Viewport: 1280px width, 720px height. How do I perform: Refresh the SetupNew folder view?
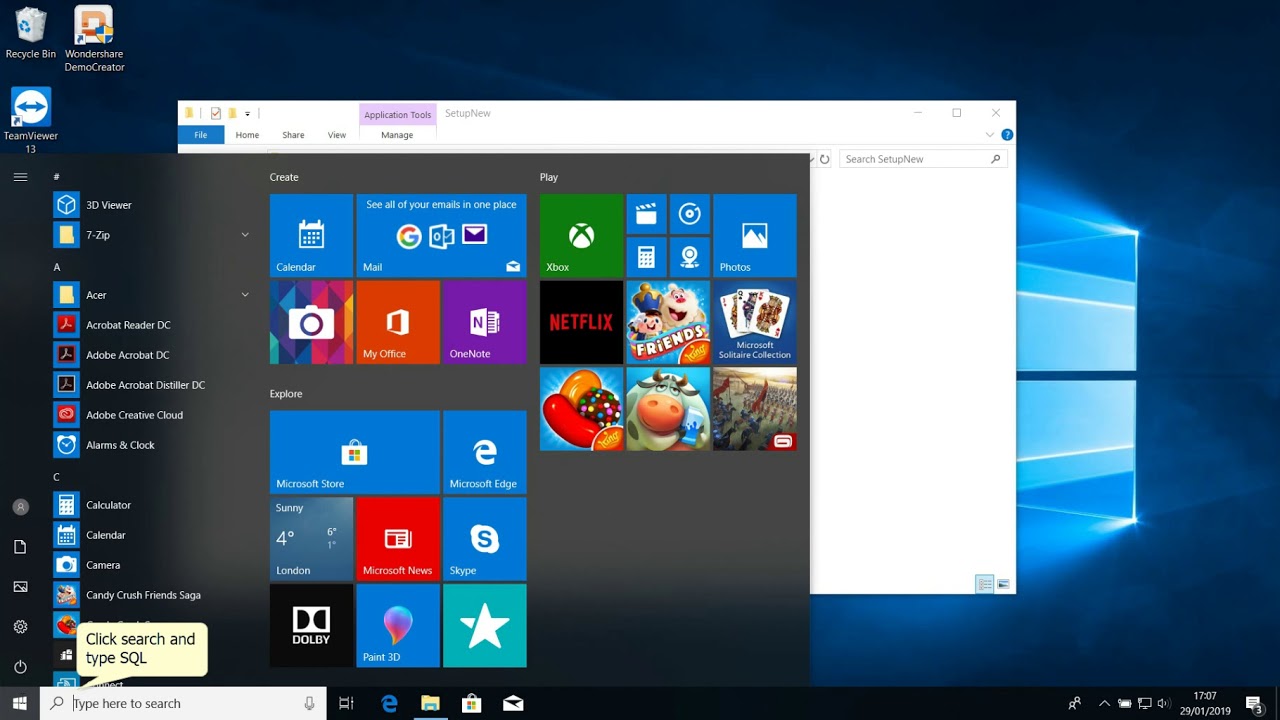[x=825, y=159]
